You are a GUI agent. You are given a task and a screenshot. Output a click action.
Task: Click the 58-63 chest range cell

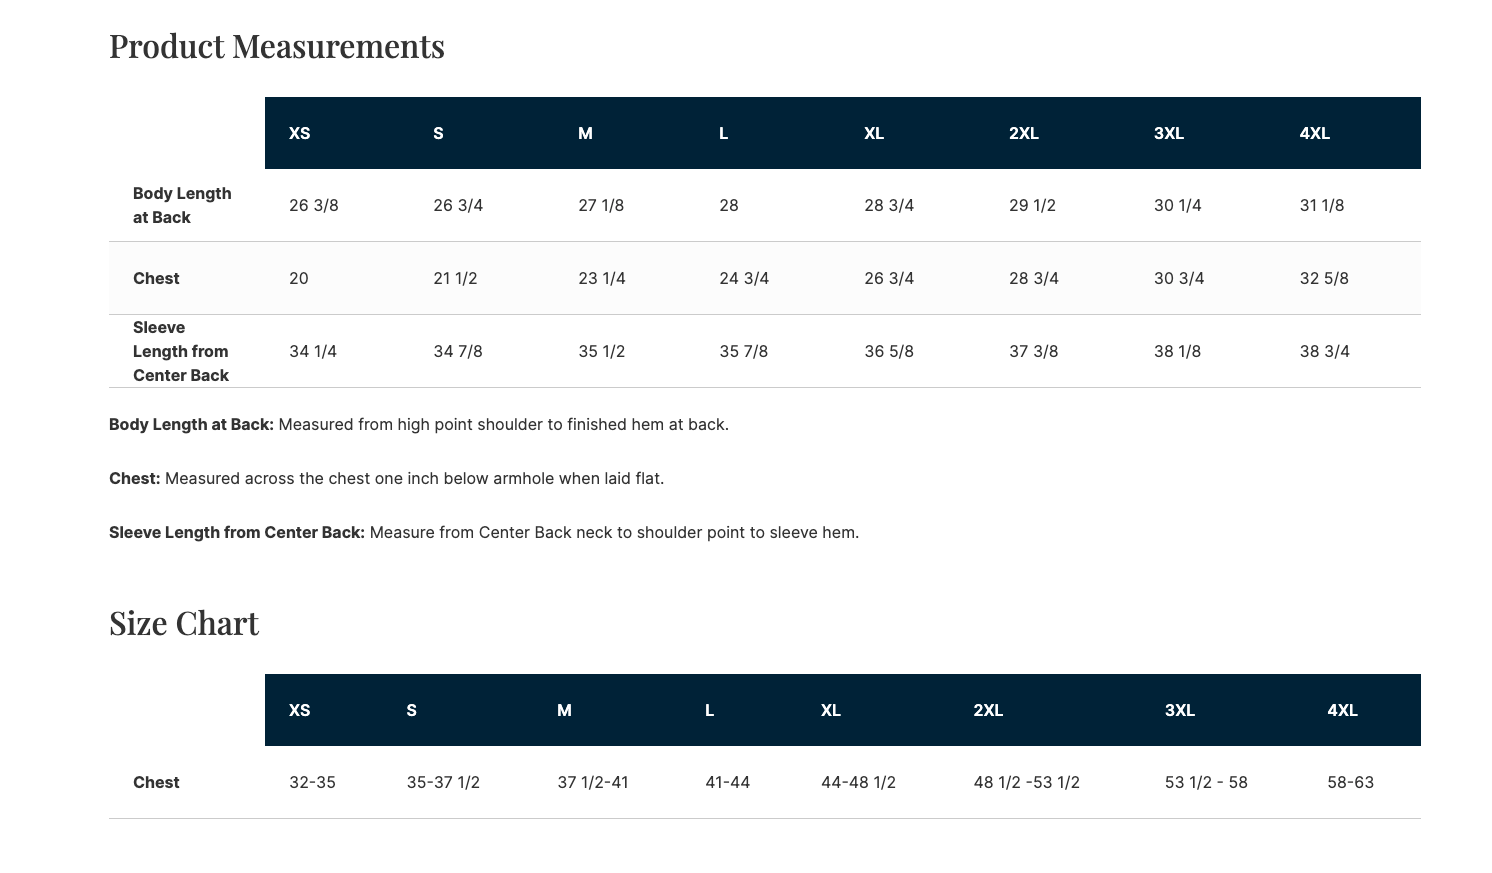(x=1350, y=783)
